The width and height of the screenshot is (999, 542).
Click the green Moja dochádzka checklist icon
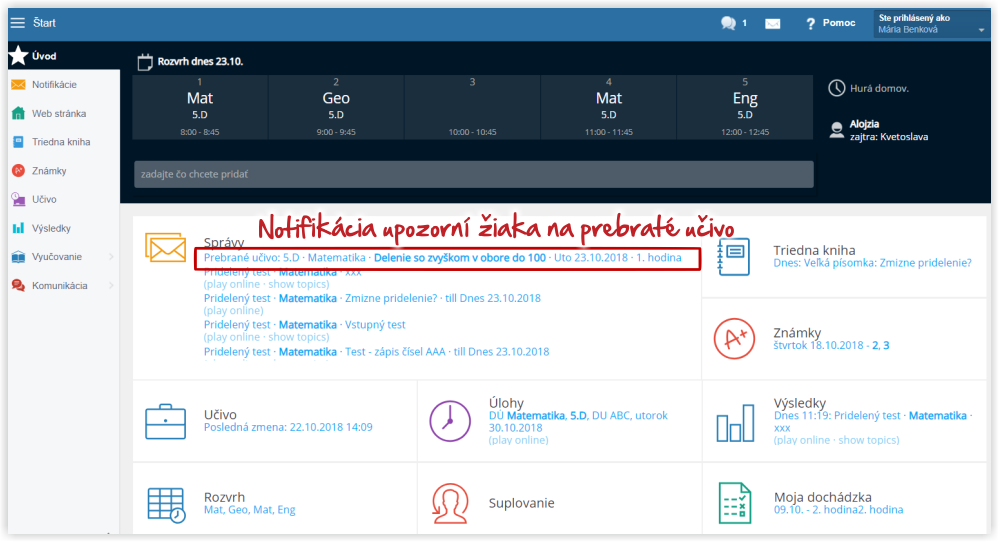[735, 503]
